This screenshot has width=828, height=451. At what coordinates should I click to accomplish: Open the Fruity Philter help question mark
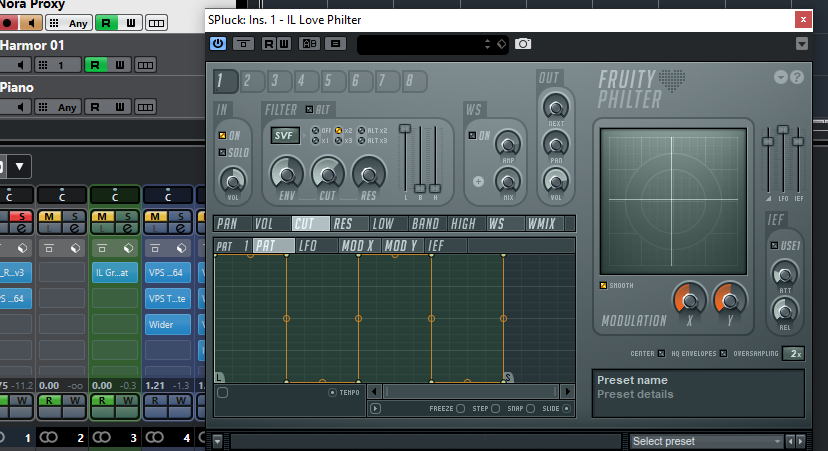coord(797,77)
